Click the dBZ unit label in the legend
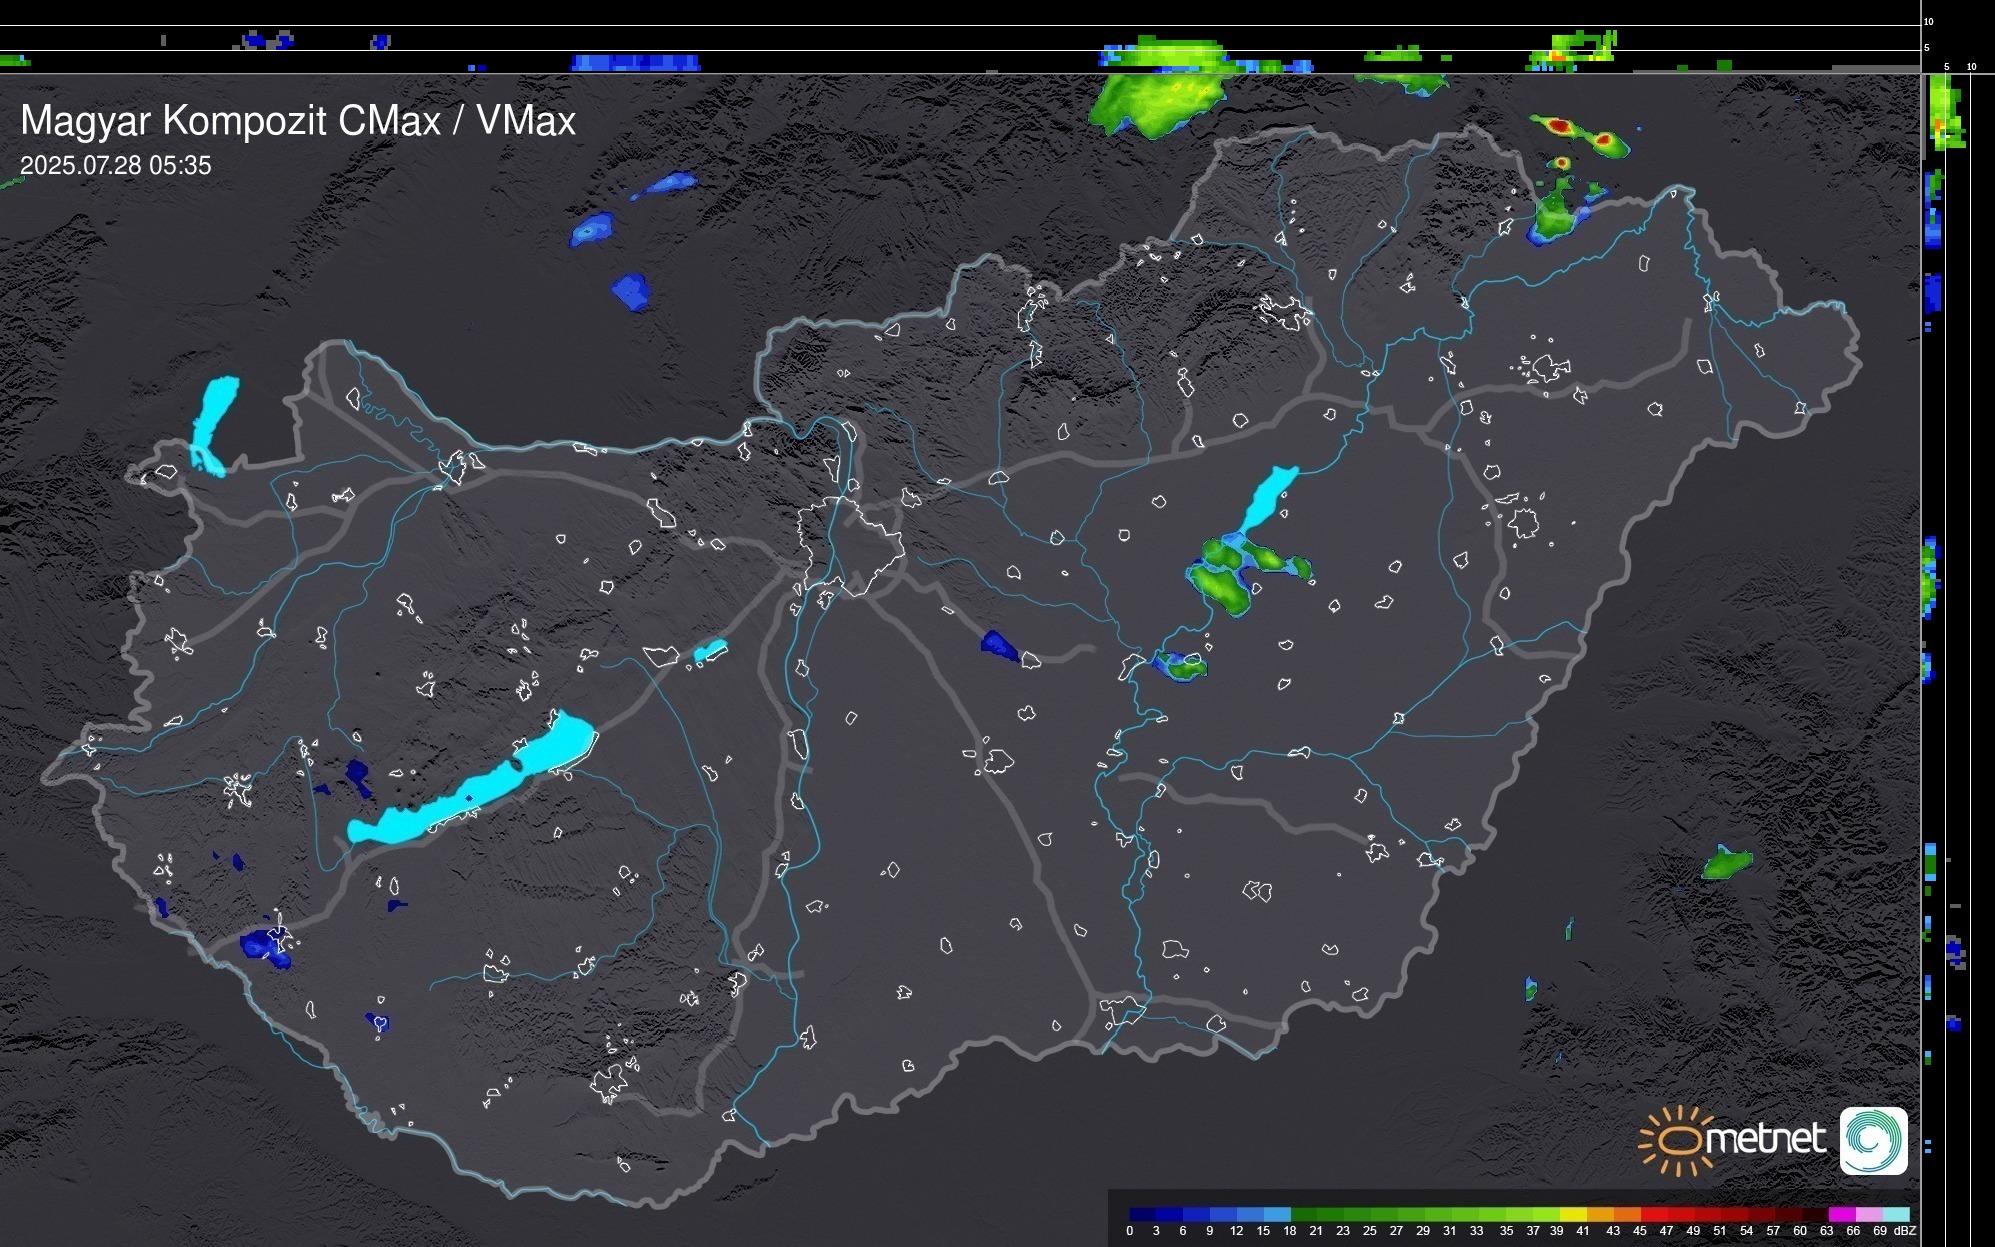 click(x=1904, y=1231)
